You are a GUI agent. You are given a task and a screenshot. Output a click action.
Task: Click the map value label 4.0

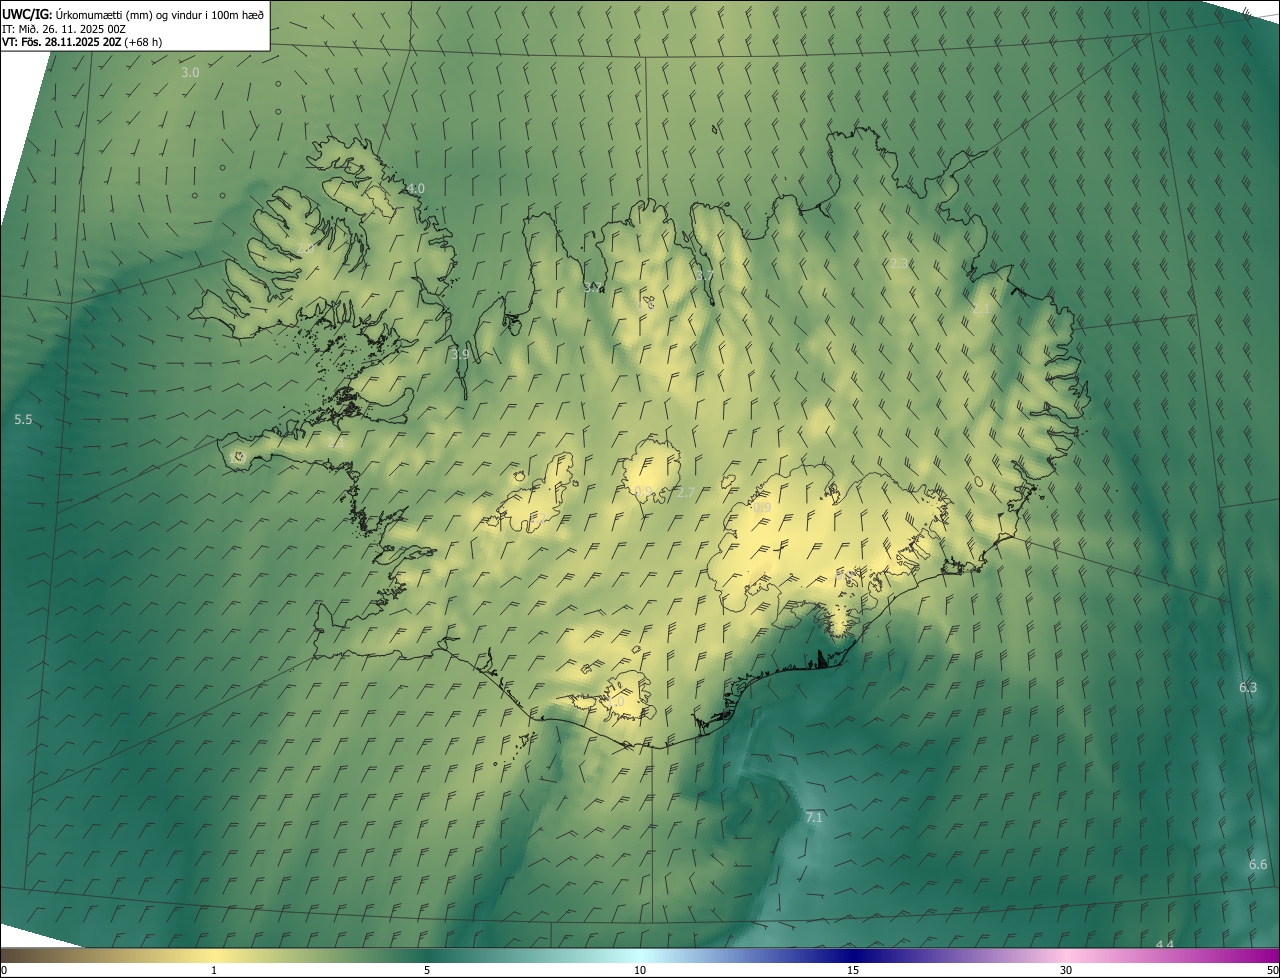(x=415, y=189)
